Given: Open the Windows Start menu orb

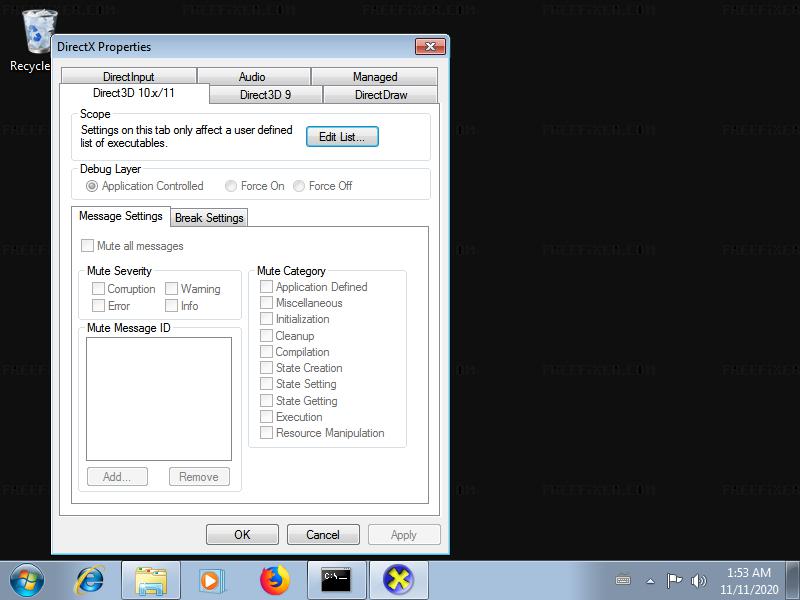Looking at the screenshot, I should (27, 580).
